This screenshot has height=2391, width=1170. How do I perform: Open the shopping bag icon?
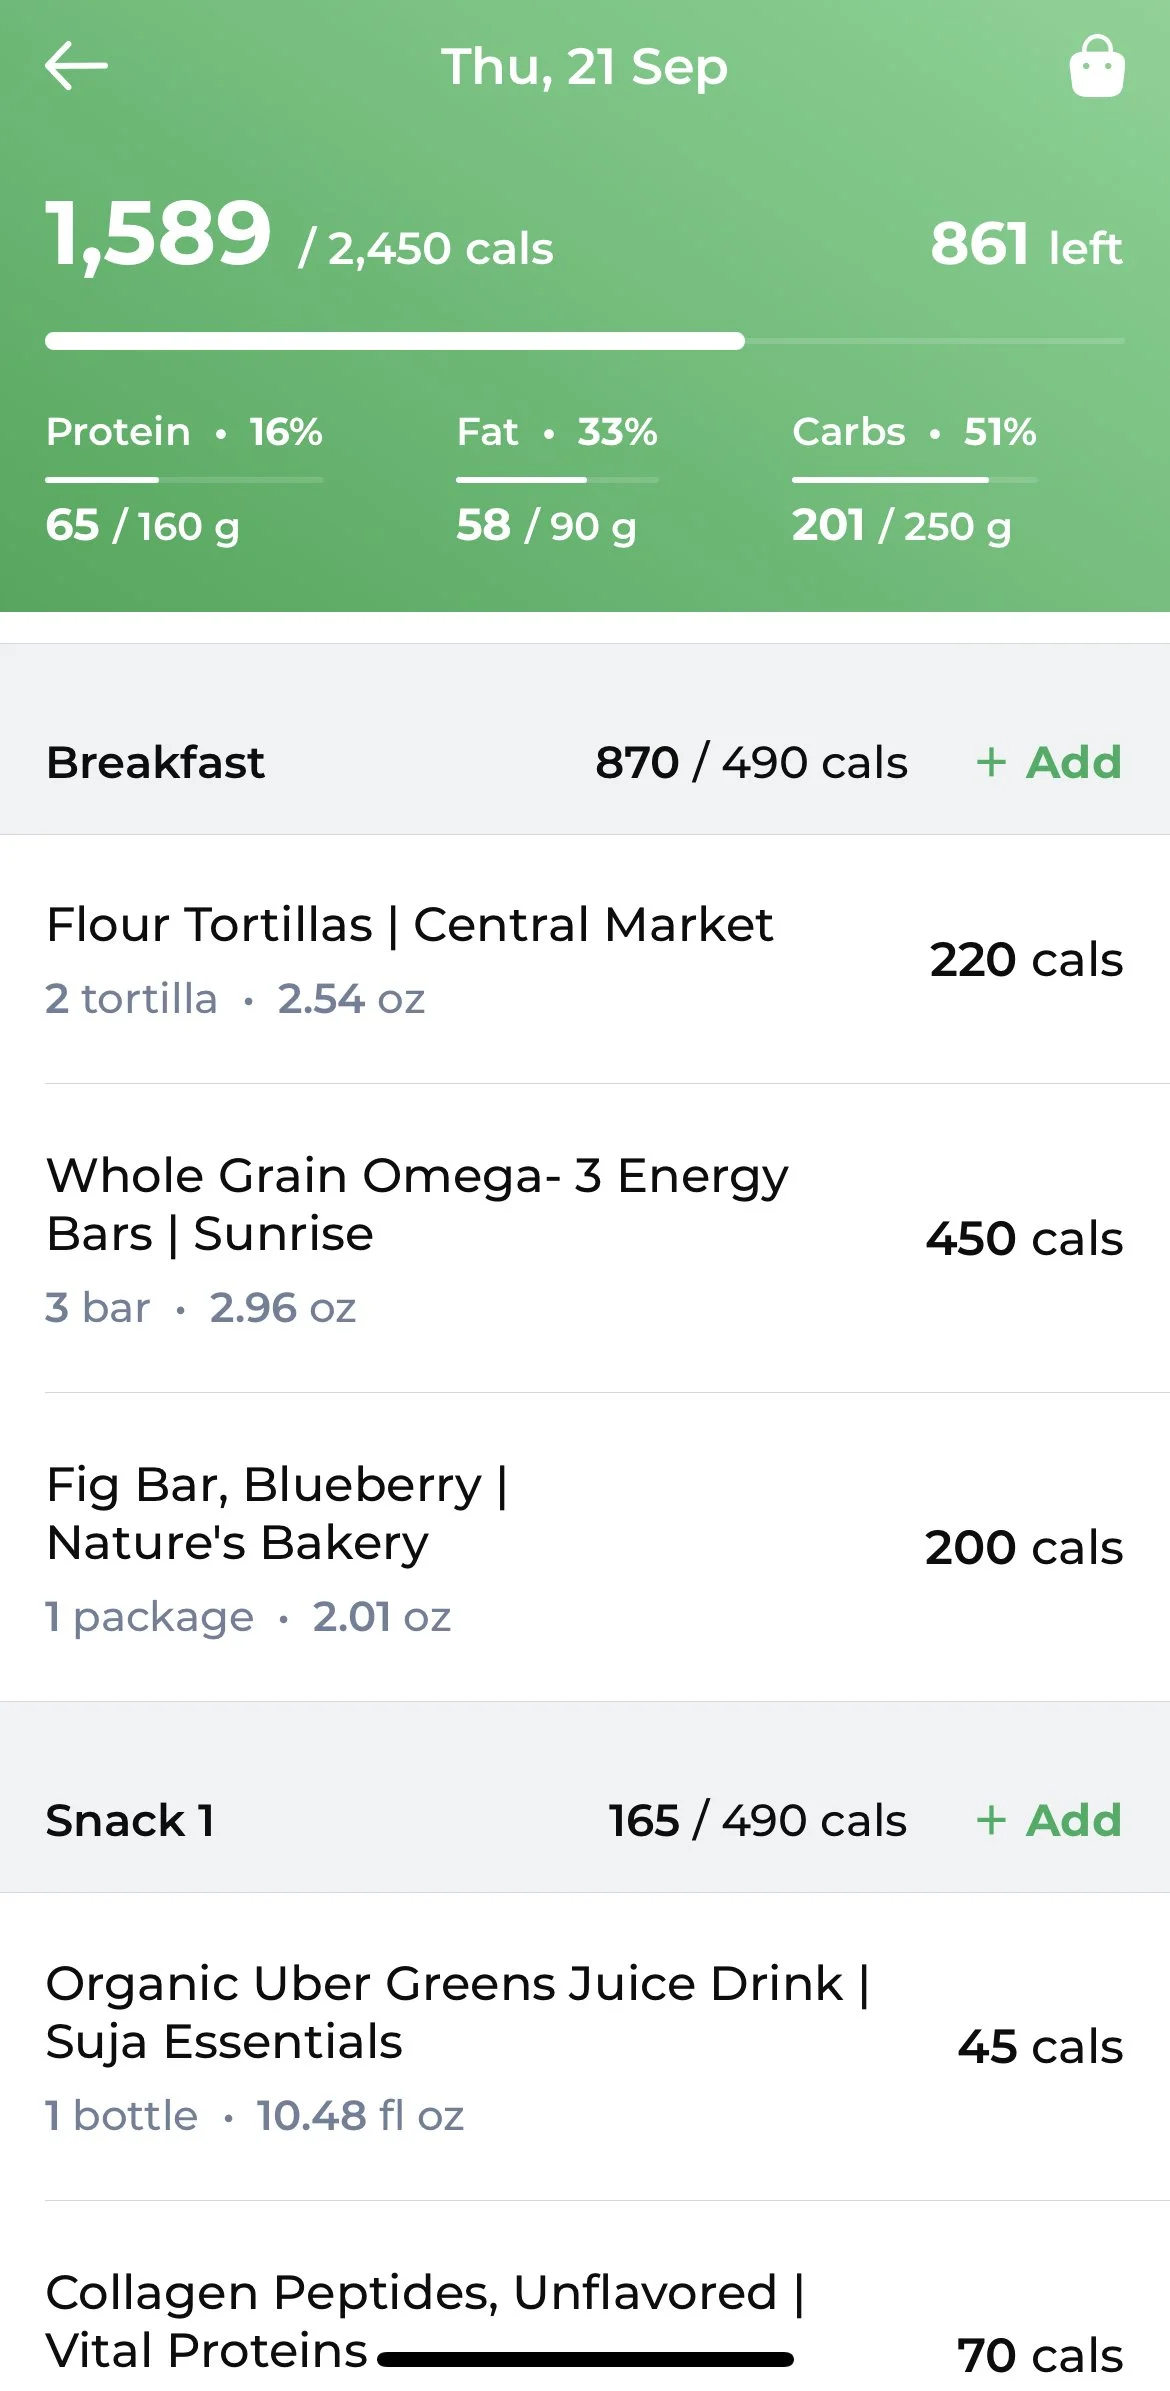pyautogui.click(x=1097, y=67)
